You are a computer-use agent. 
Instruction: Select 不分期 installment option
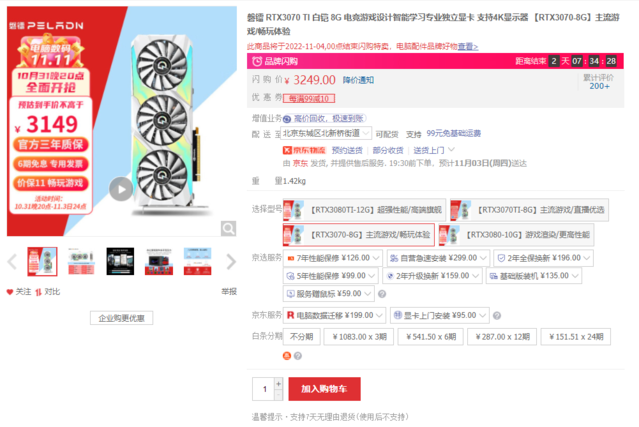302,337
